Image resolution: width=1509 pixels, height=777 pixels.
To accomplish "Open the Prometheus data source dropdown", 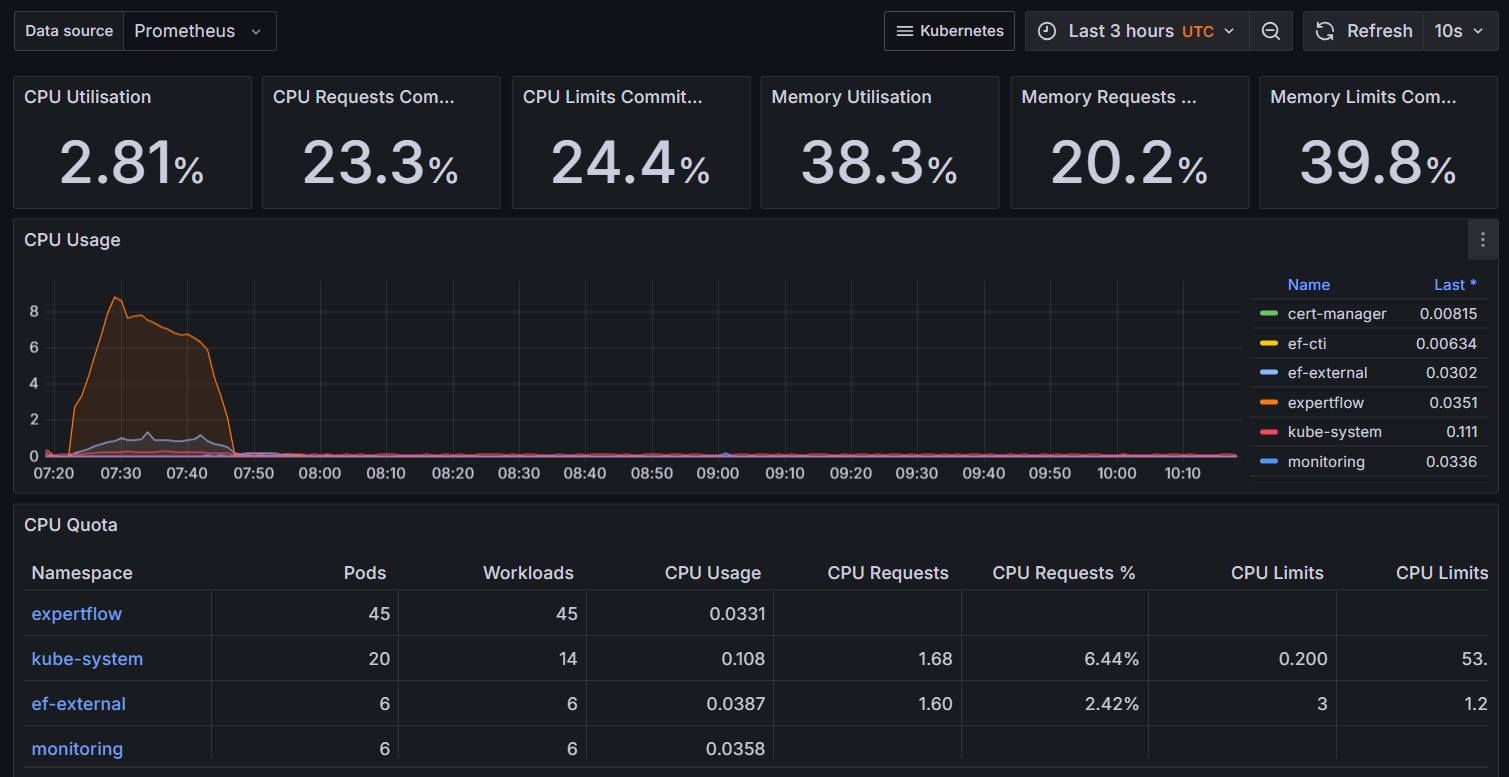I will coord(198,31).
